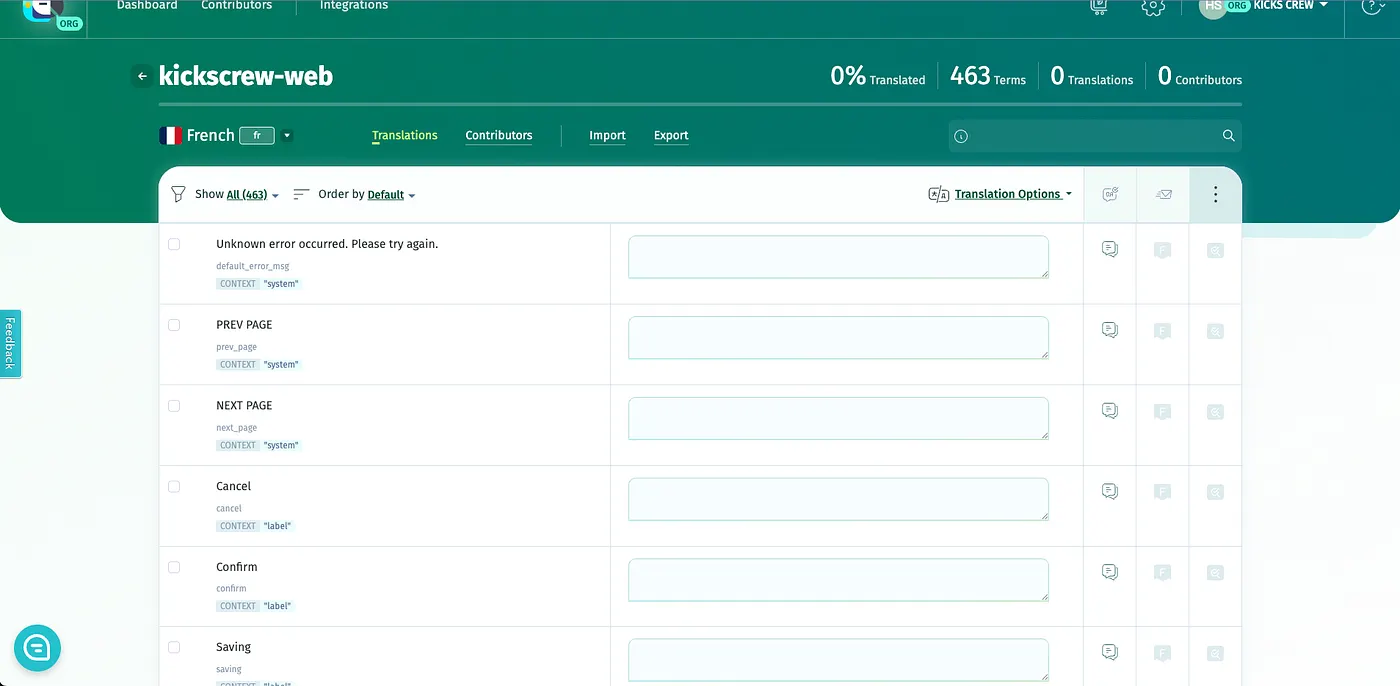This screenshot has width=1400, height=686.
Task: Click translation box for PREV PAGE
Action: (838, 338)
